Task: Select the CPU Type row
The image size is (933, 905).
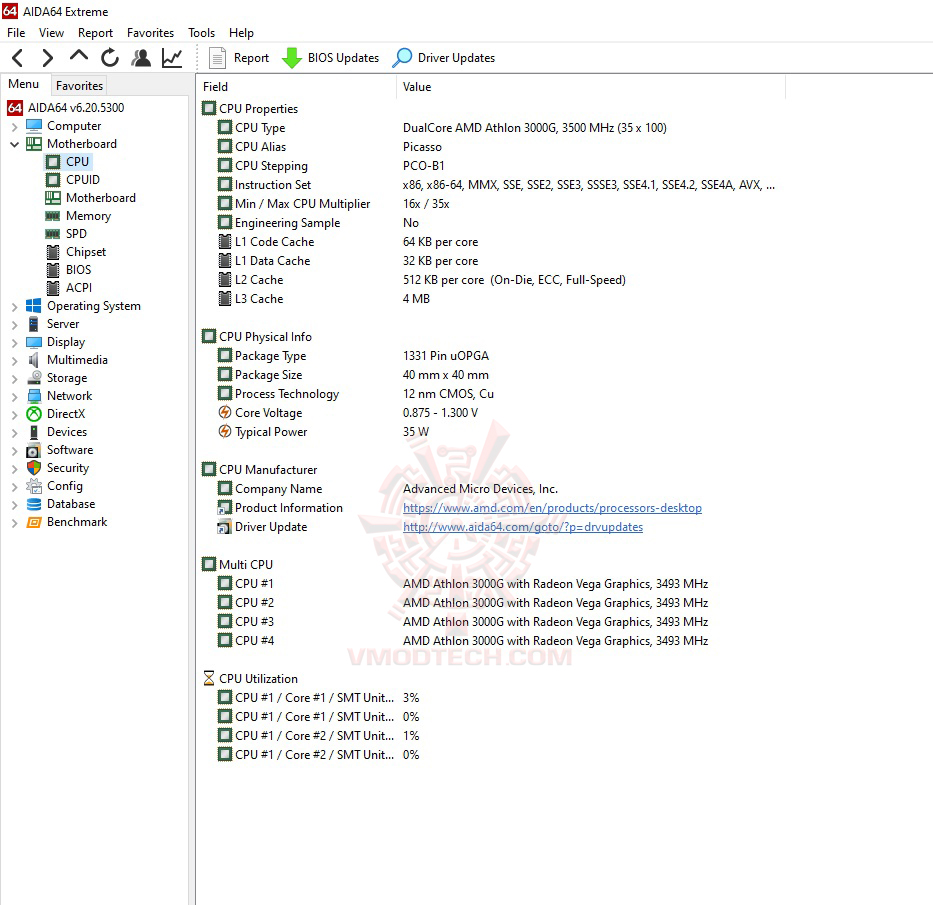Action: (494, 128)
